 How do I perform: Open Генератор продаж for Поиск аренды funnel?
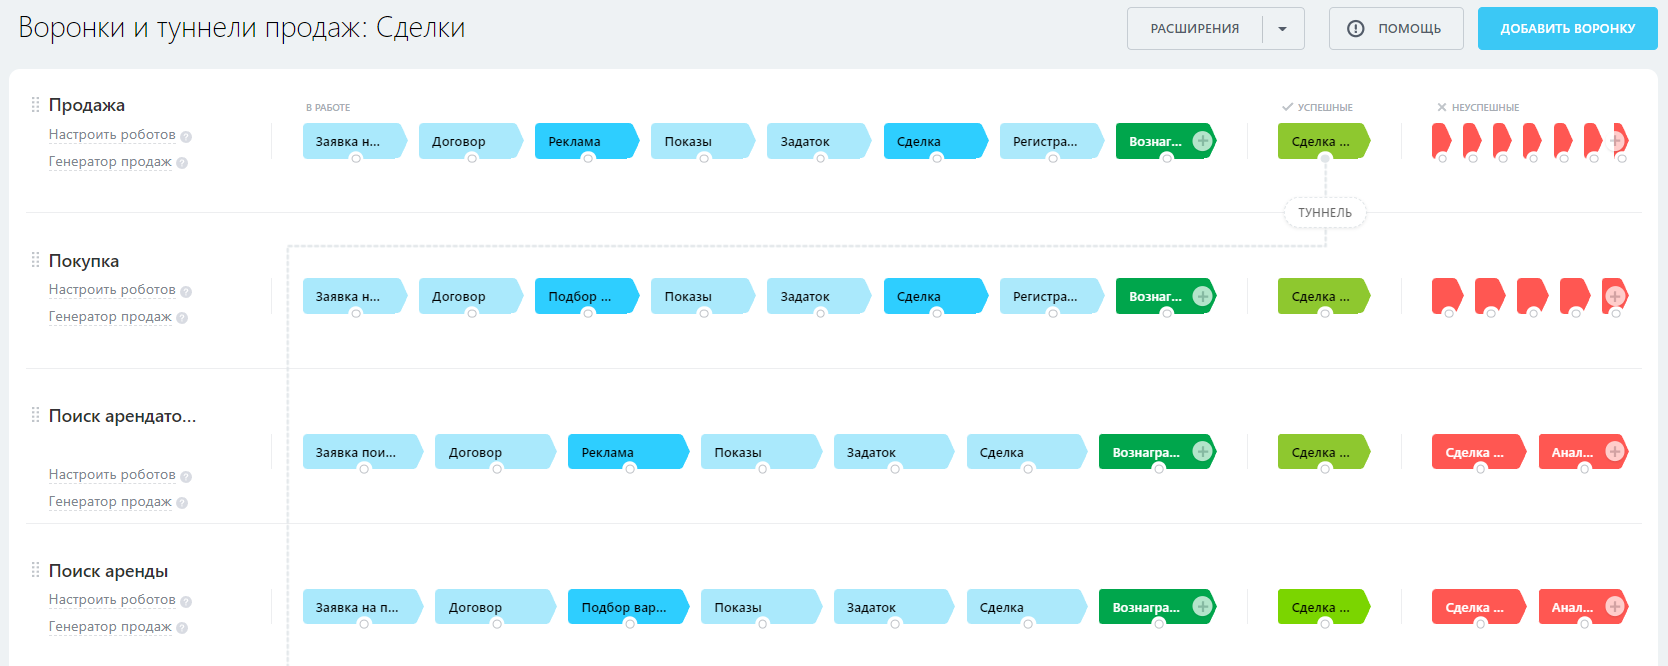coord(110,627)
